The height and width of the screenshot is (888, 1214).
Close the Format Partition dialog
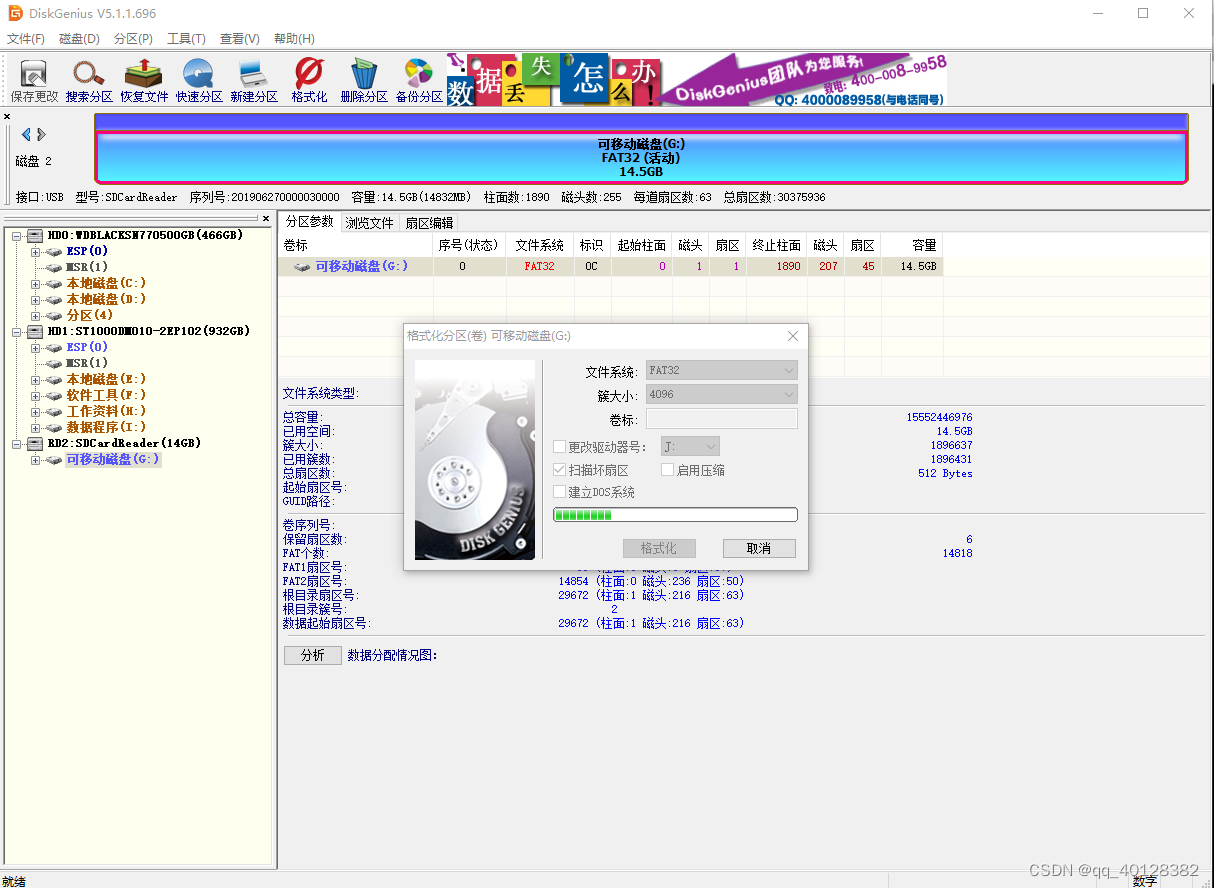click(793, 336)
